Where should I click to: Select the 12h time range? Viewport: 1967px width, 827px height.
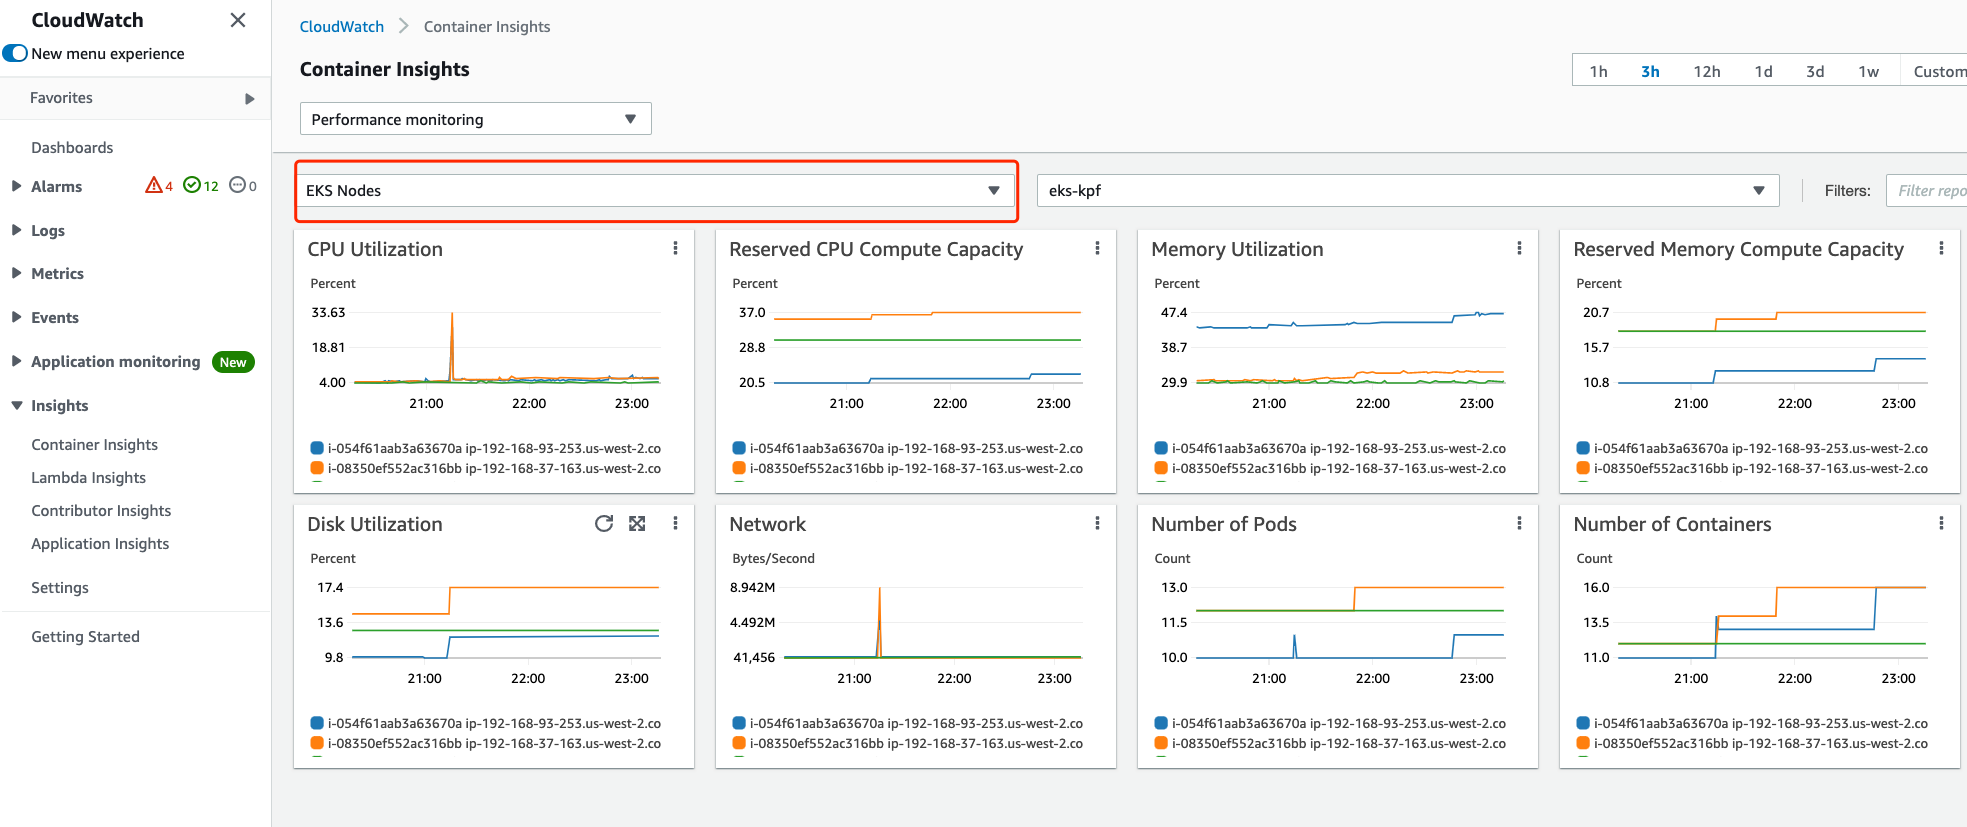[x=1707, y=71]
